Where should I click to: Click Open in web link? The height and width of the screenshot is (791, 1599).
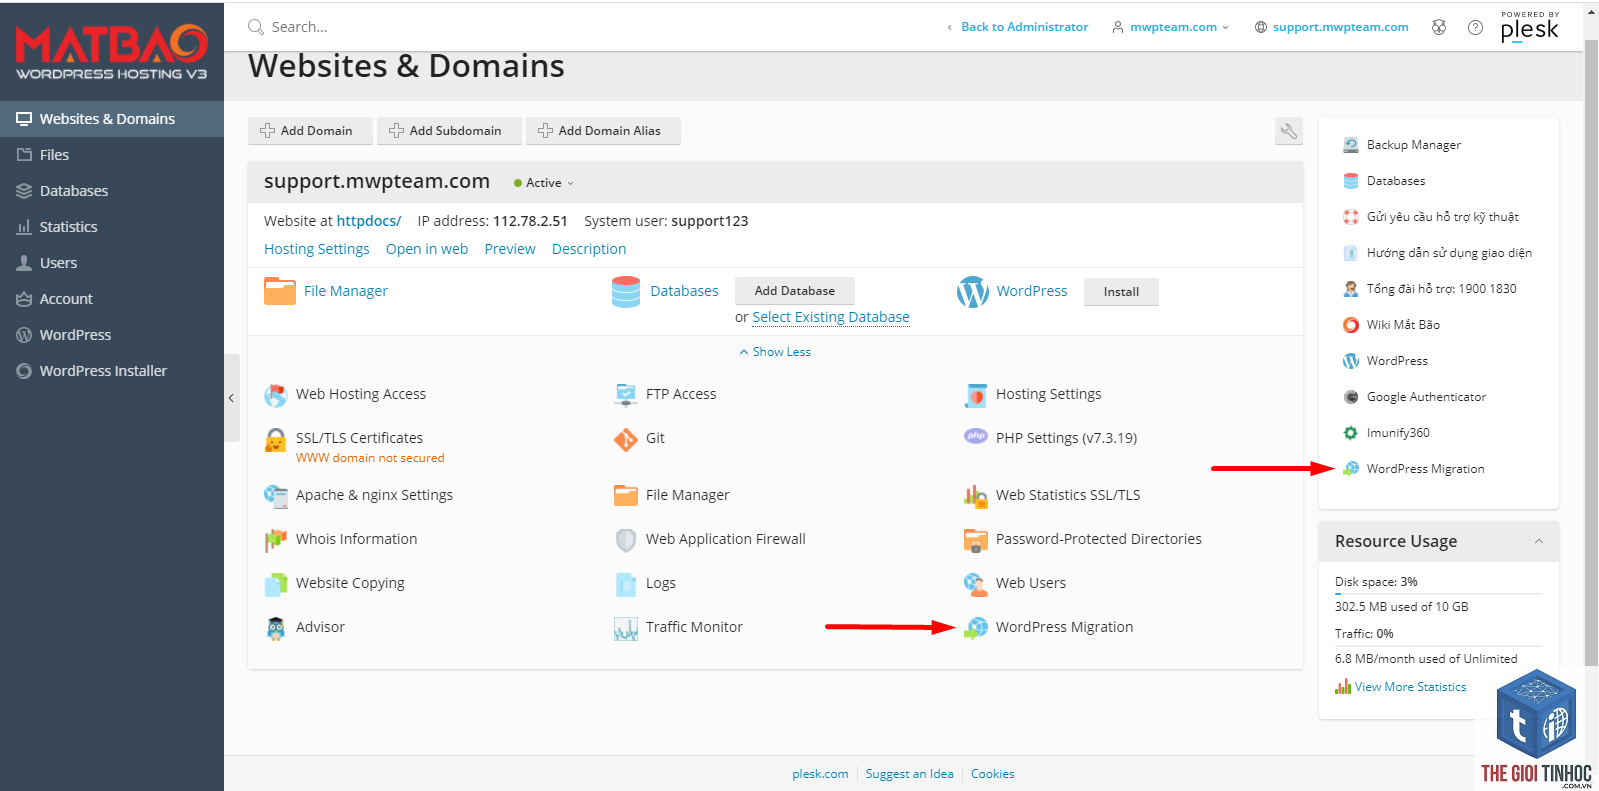pyautogui.click(x=427, y=249)
